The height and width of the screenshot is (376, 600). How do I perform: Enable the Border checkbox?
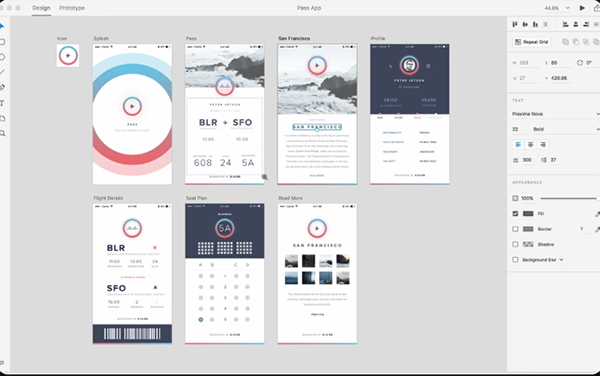click(515, 229)
